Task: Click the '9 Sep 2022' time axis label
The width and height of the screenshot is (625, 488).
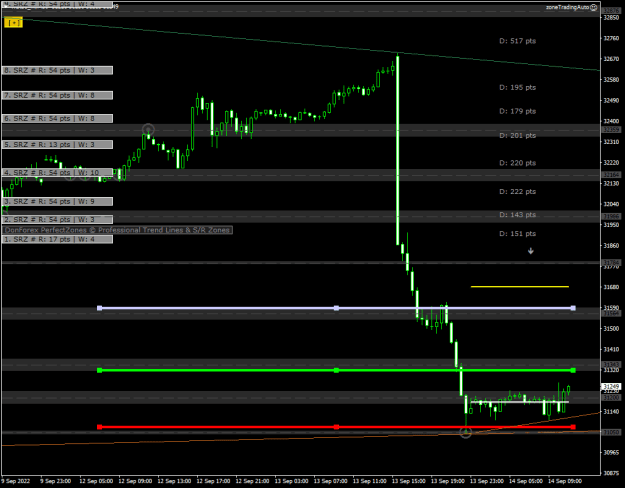Action: pyautogui.click(x=16, y=481)
